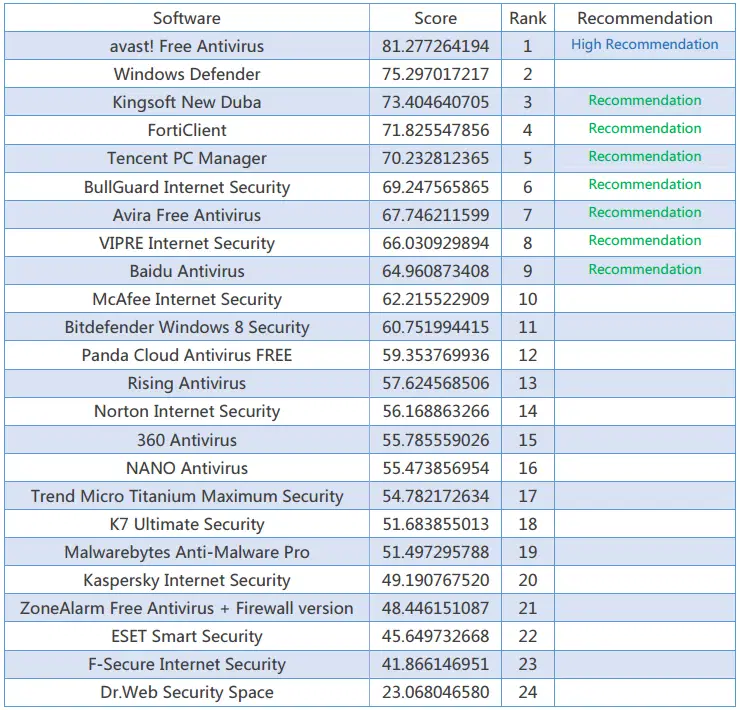Click rank 1 cell
The height and width of the screenshot is (710, 740).
(528, 46)
